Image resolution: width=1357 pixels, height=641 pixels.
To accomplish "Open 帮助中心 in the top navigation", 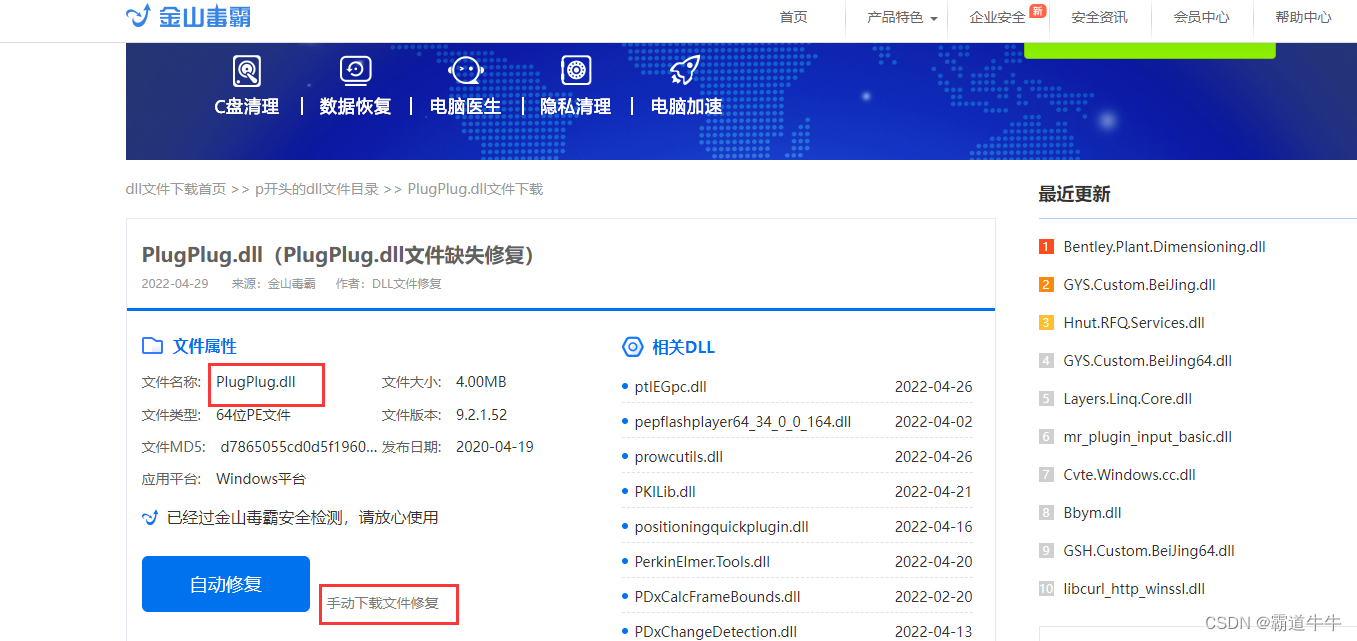I will coord(1303,17).
